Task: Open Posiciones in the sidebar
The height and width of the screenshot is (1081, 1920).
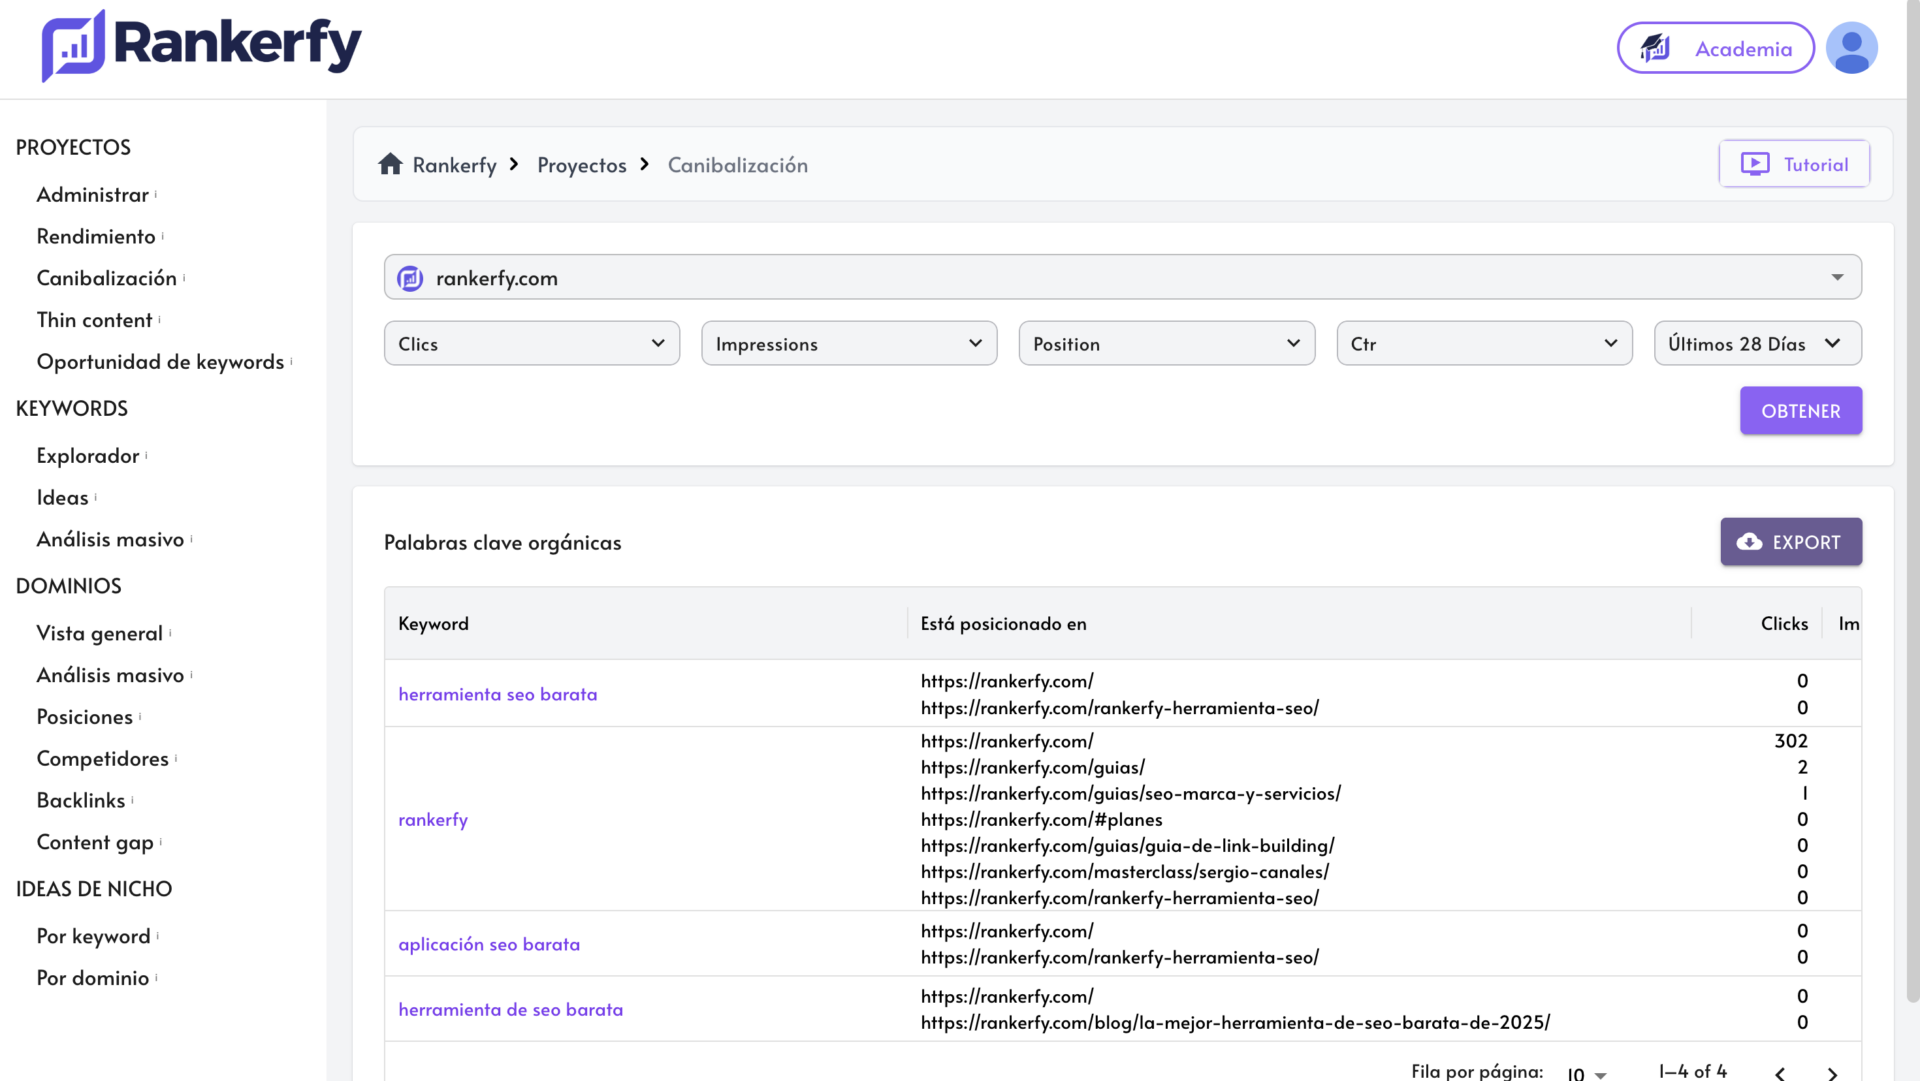Action: coord(85,717)
